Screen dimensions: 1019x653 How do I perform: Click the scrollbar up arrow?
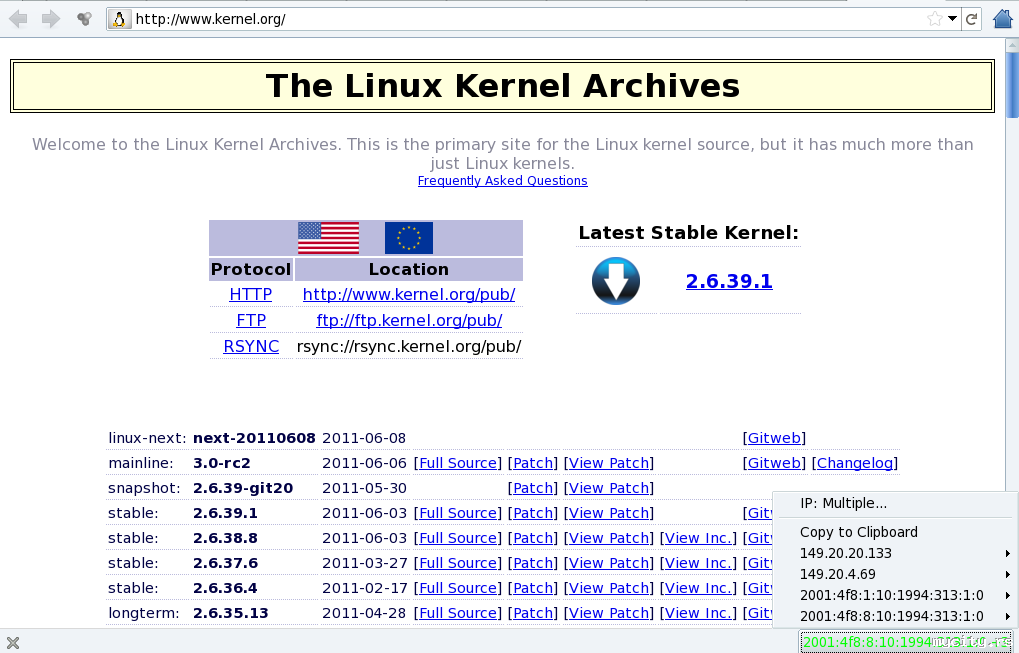(1013, 45)
